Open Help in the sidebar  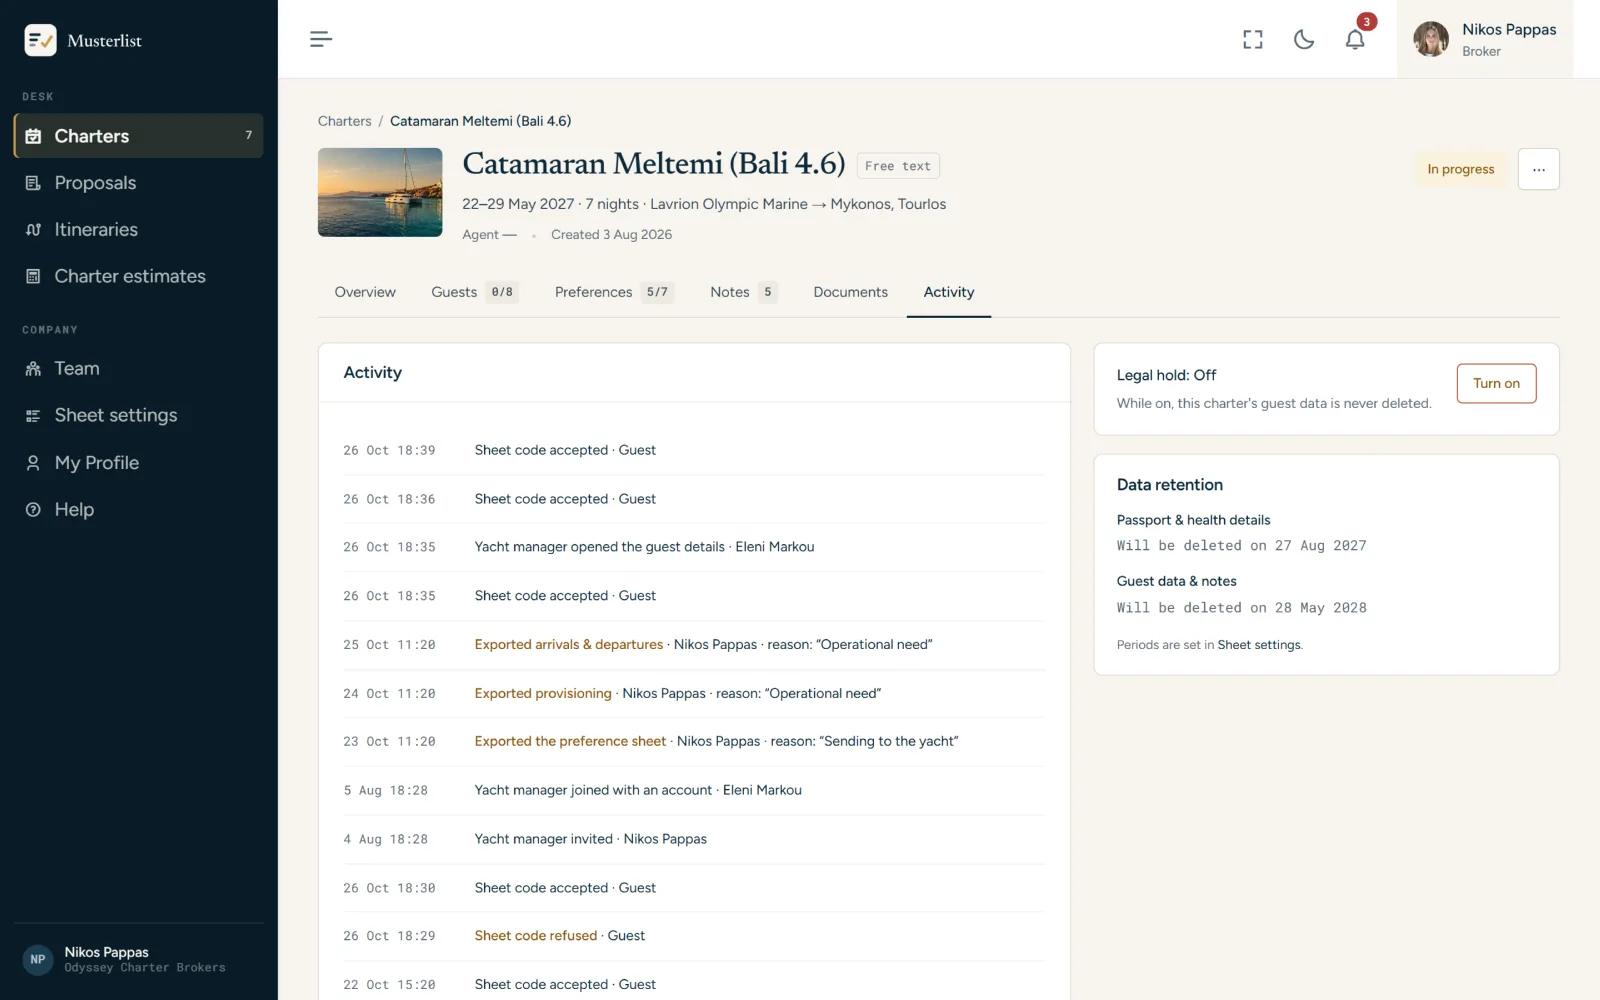pyautogui.click(x=139, y=509)
